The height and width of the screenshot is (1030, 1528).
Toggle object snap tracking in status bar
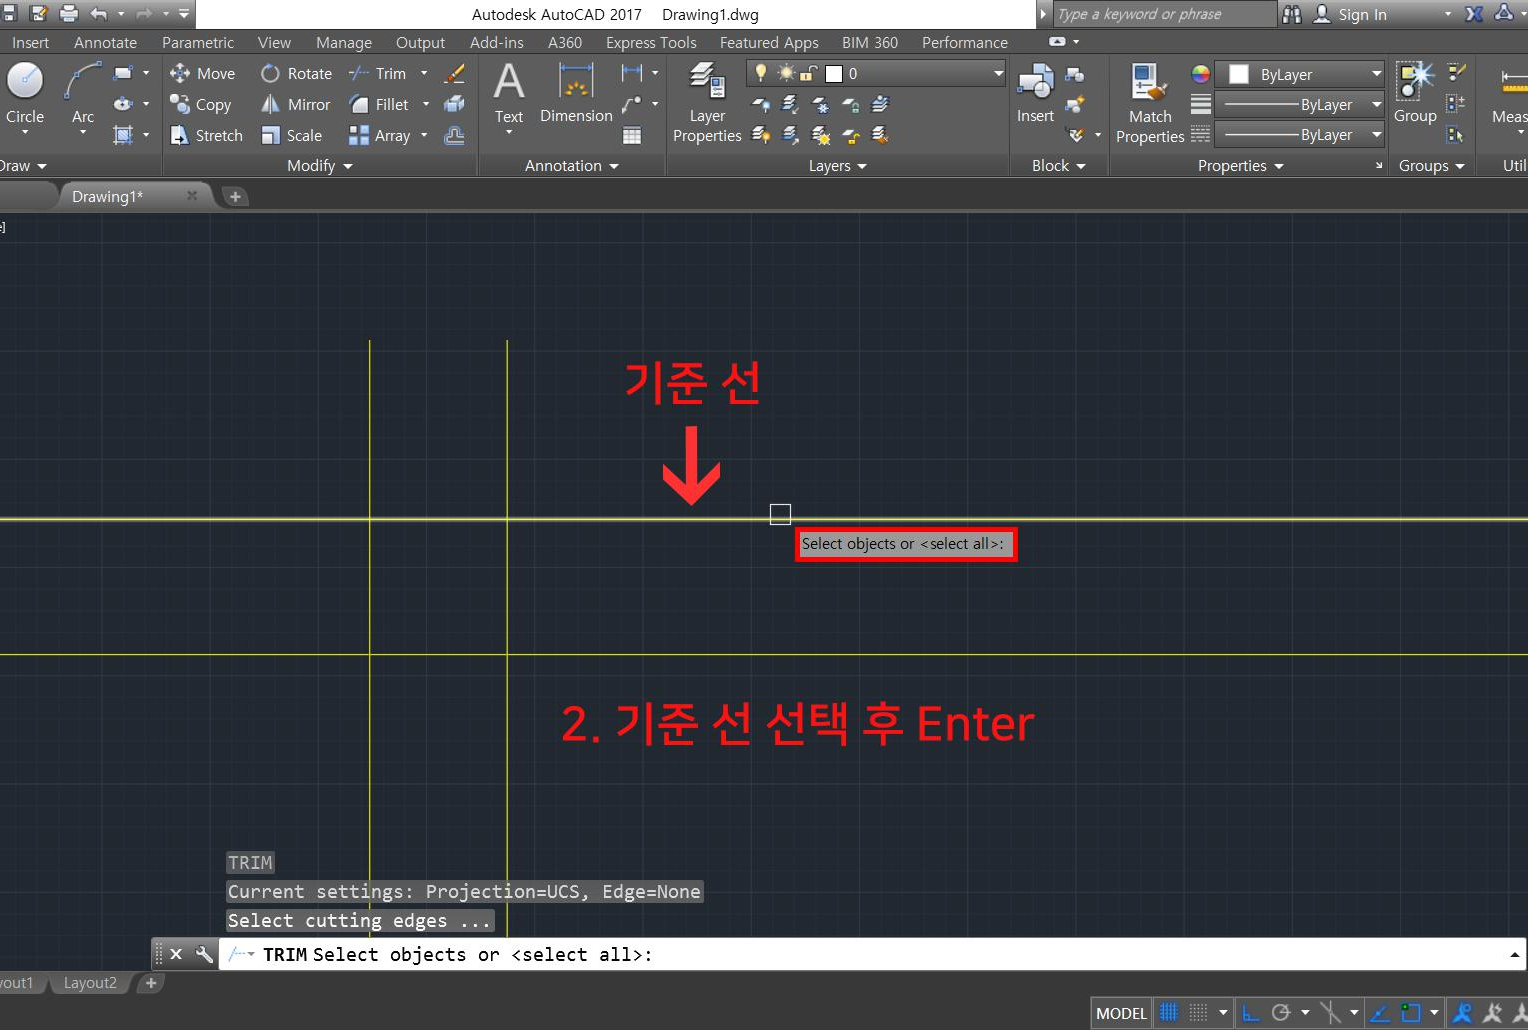[1380, 1013]
